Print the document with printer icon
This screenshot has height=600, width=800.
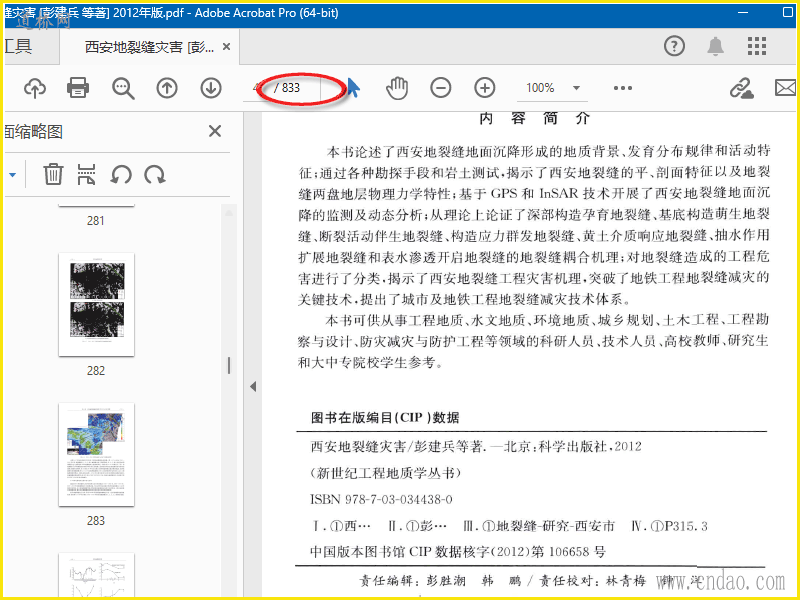pyautogui.click(x=78, y=88)
